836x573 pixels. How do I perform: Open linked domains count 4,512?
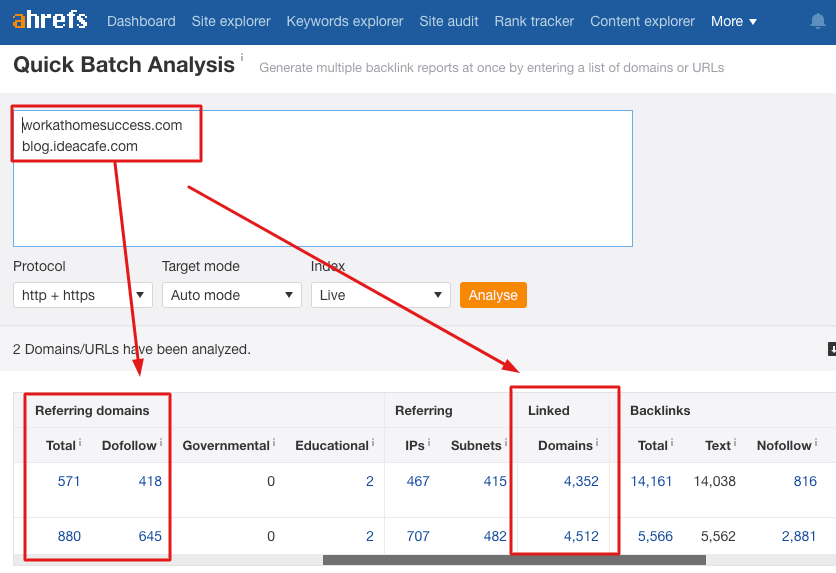pyautogui.click(x=581, y=536)
